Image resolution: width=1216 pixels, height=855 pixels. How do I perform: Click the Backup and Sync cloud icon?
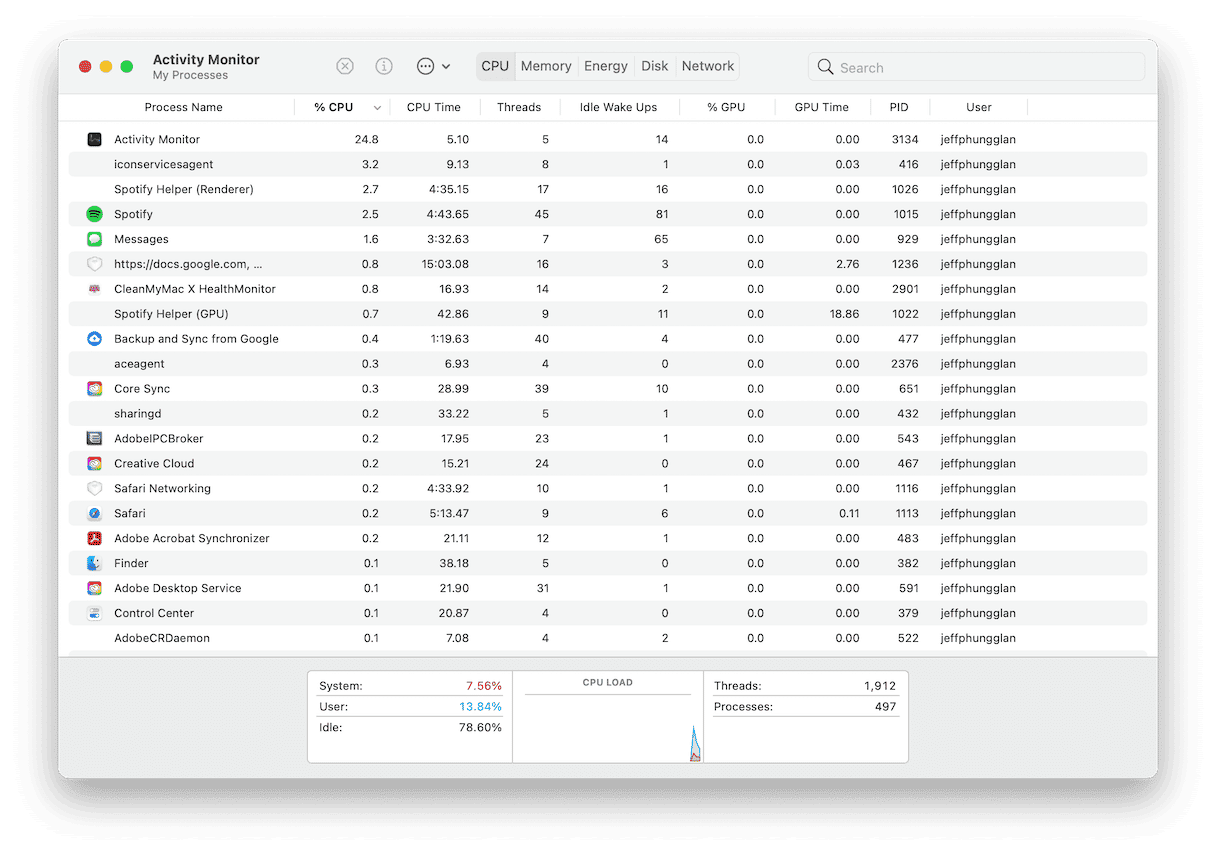tap(95, 339)
